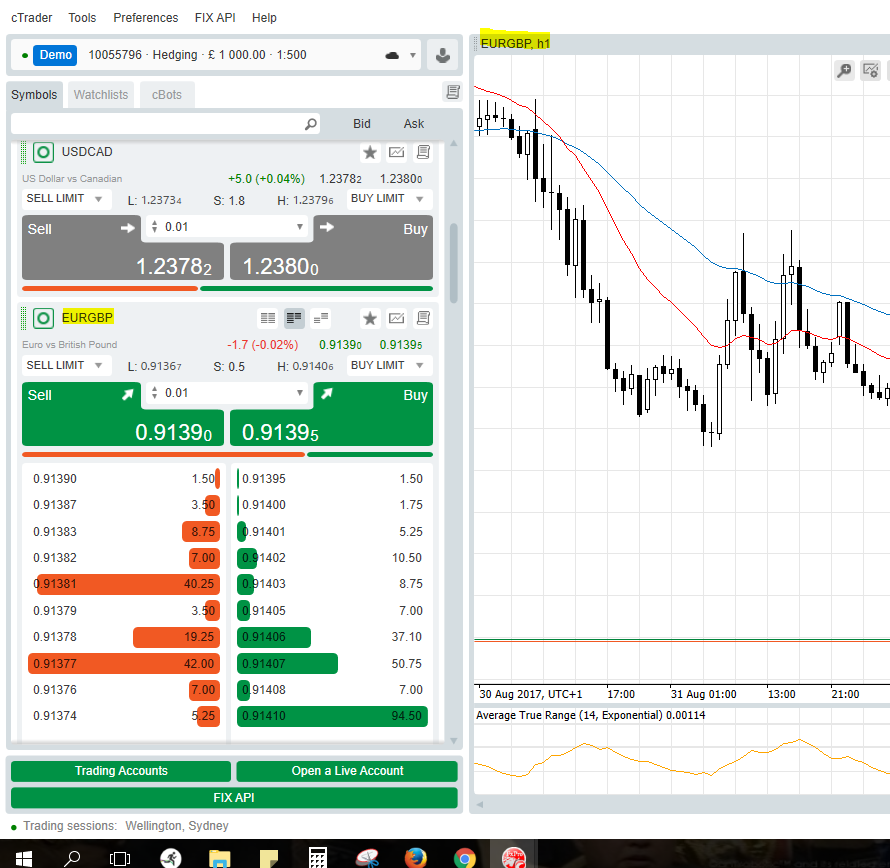The image size is (890, 868).
Task: Click the download tray icon beside account selector
Action: [x=443, y=55]
